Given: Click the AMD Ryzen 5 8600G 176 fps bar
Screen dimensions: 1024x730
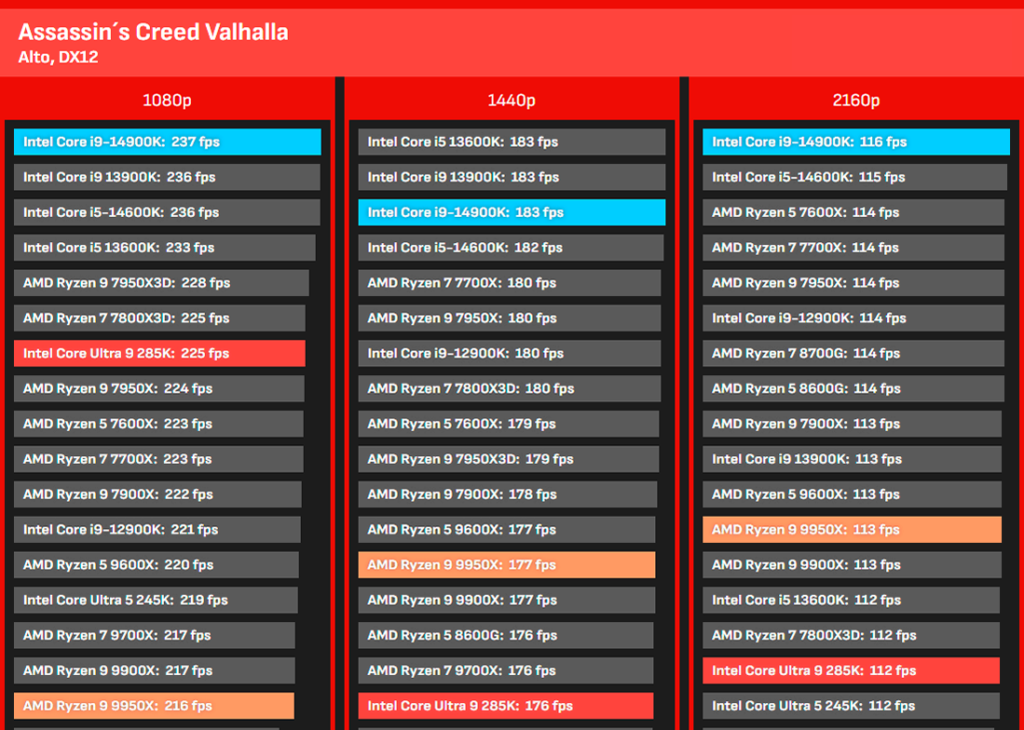Looking at the screenshot, I should [x=505, y=635].
